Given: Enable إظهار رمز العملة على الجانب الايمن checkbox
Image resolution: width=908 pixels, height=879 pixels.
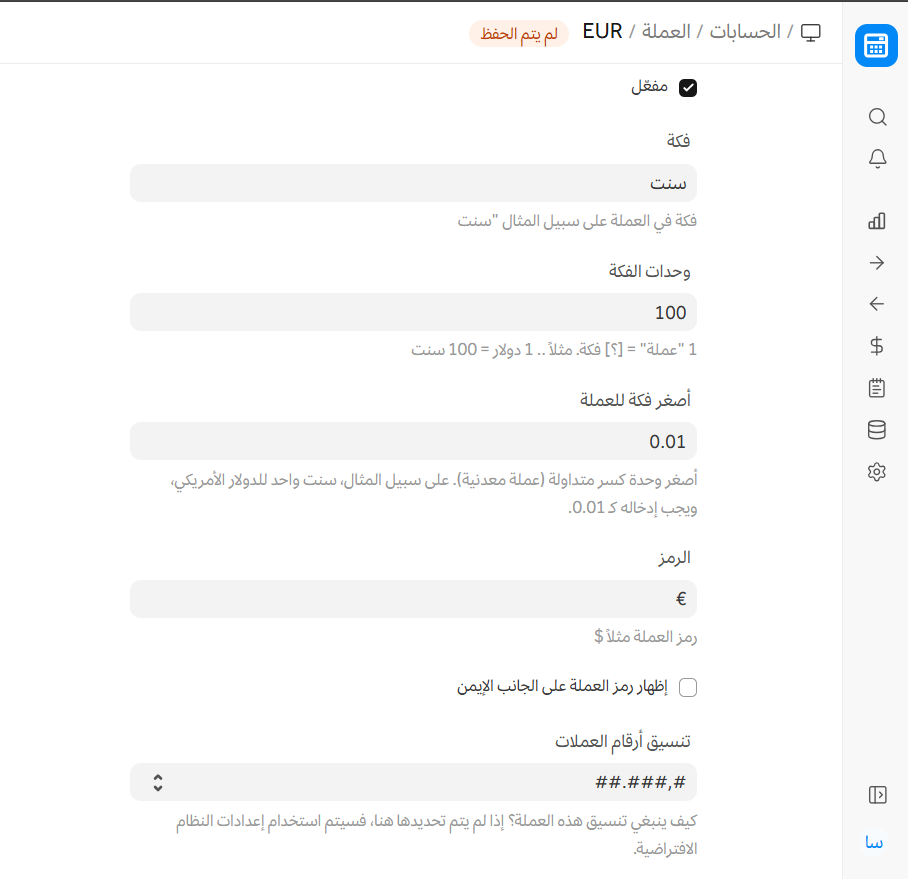Looking at the screenshot, I should [688, 687].
